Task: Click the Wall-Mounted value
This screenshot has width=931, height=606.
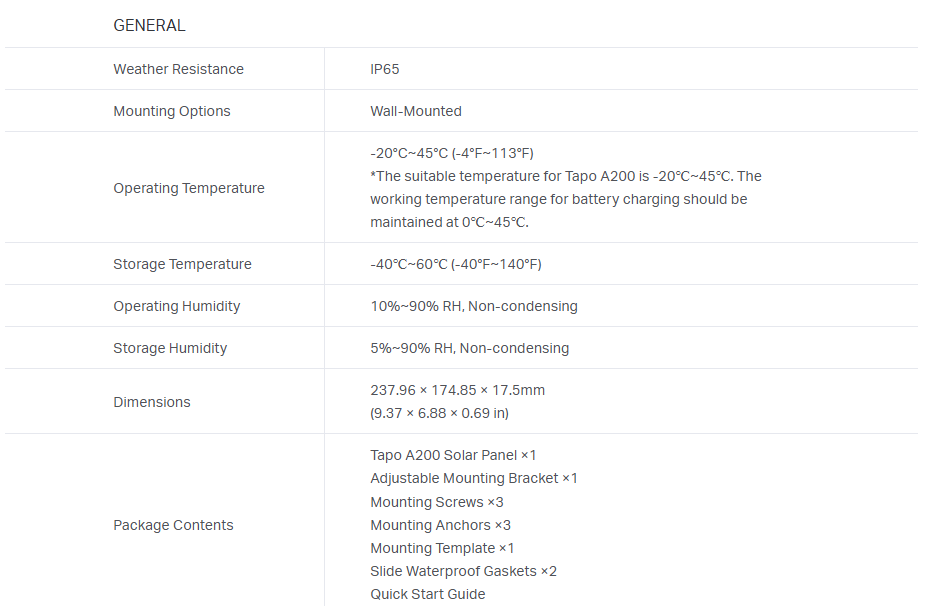Action: 416,111
